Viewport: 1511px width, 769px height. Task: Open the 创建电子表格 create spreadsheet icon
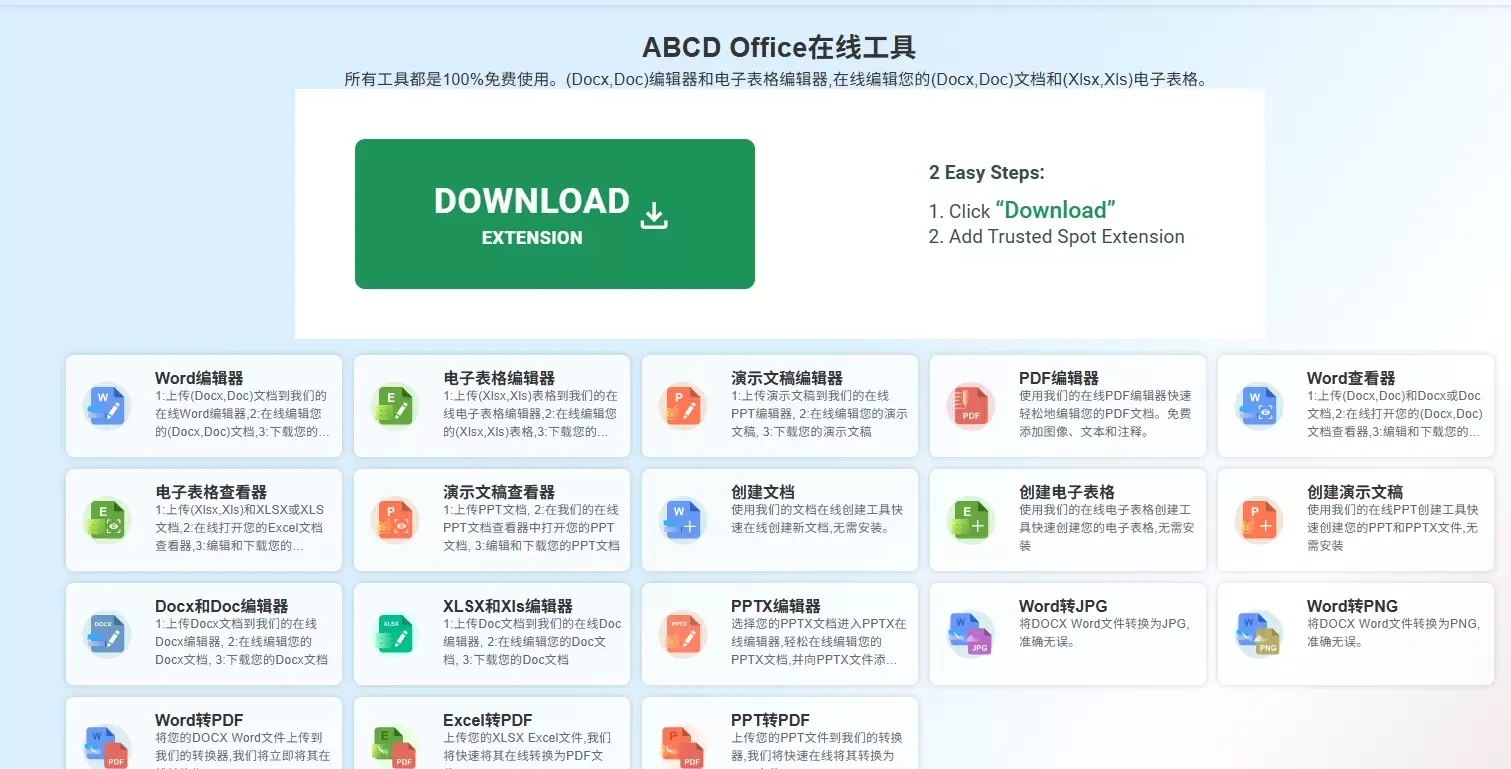pyautogui.click(x=969, y=519)
